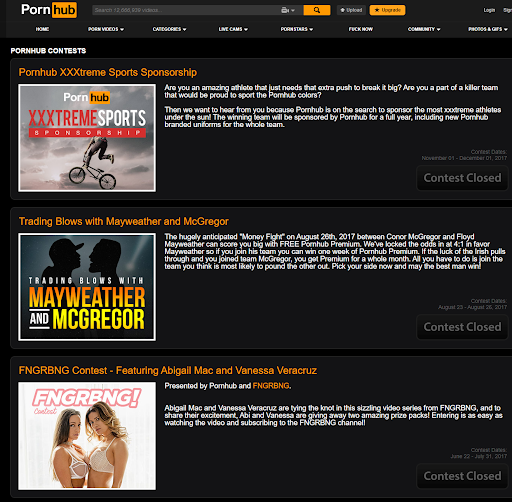512x502 pixels.
Task: Open the Login link
Action: (489, 10)
